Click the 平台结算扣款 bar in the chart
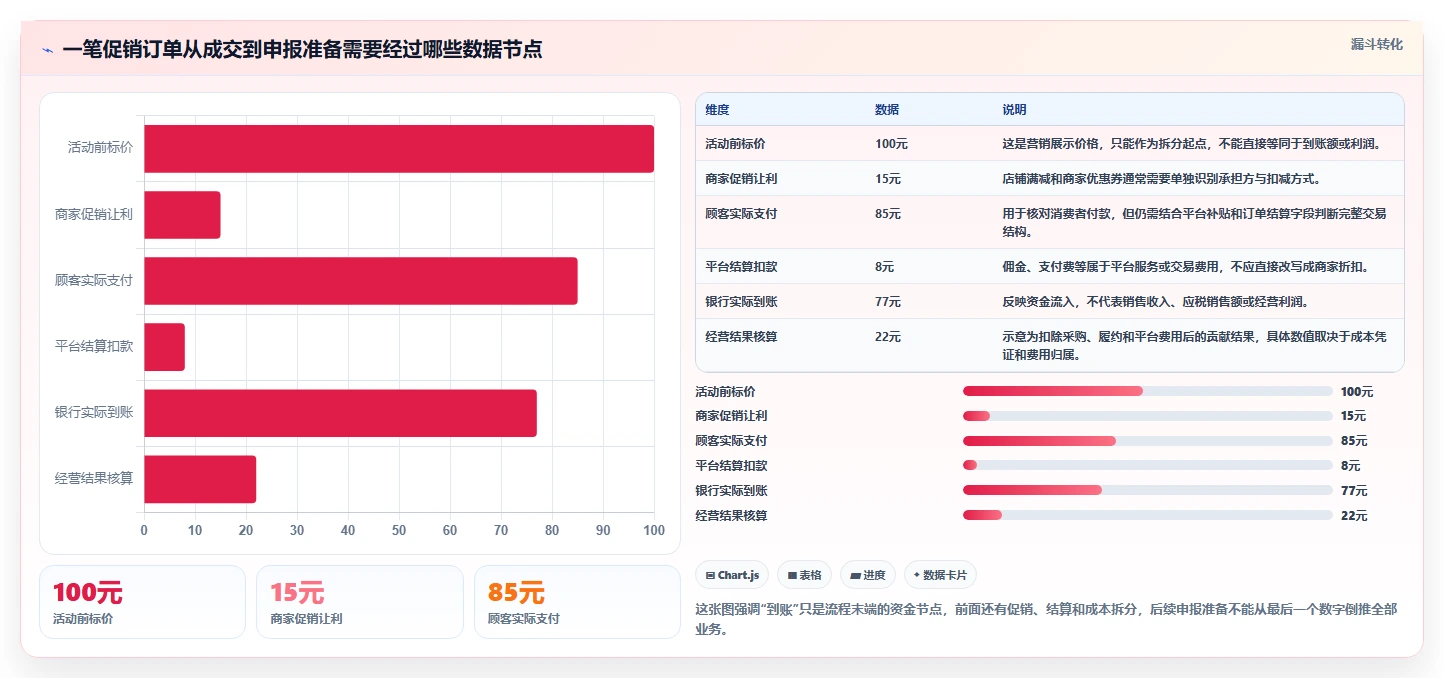This screenshot has width=1444, height=678. click(x=164, y=346)
